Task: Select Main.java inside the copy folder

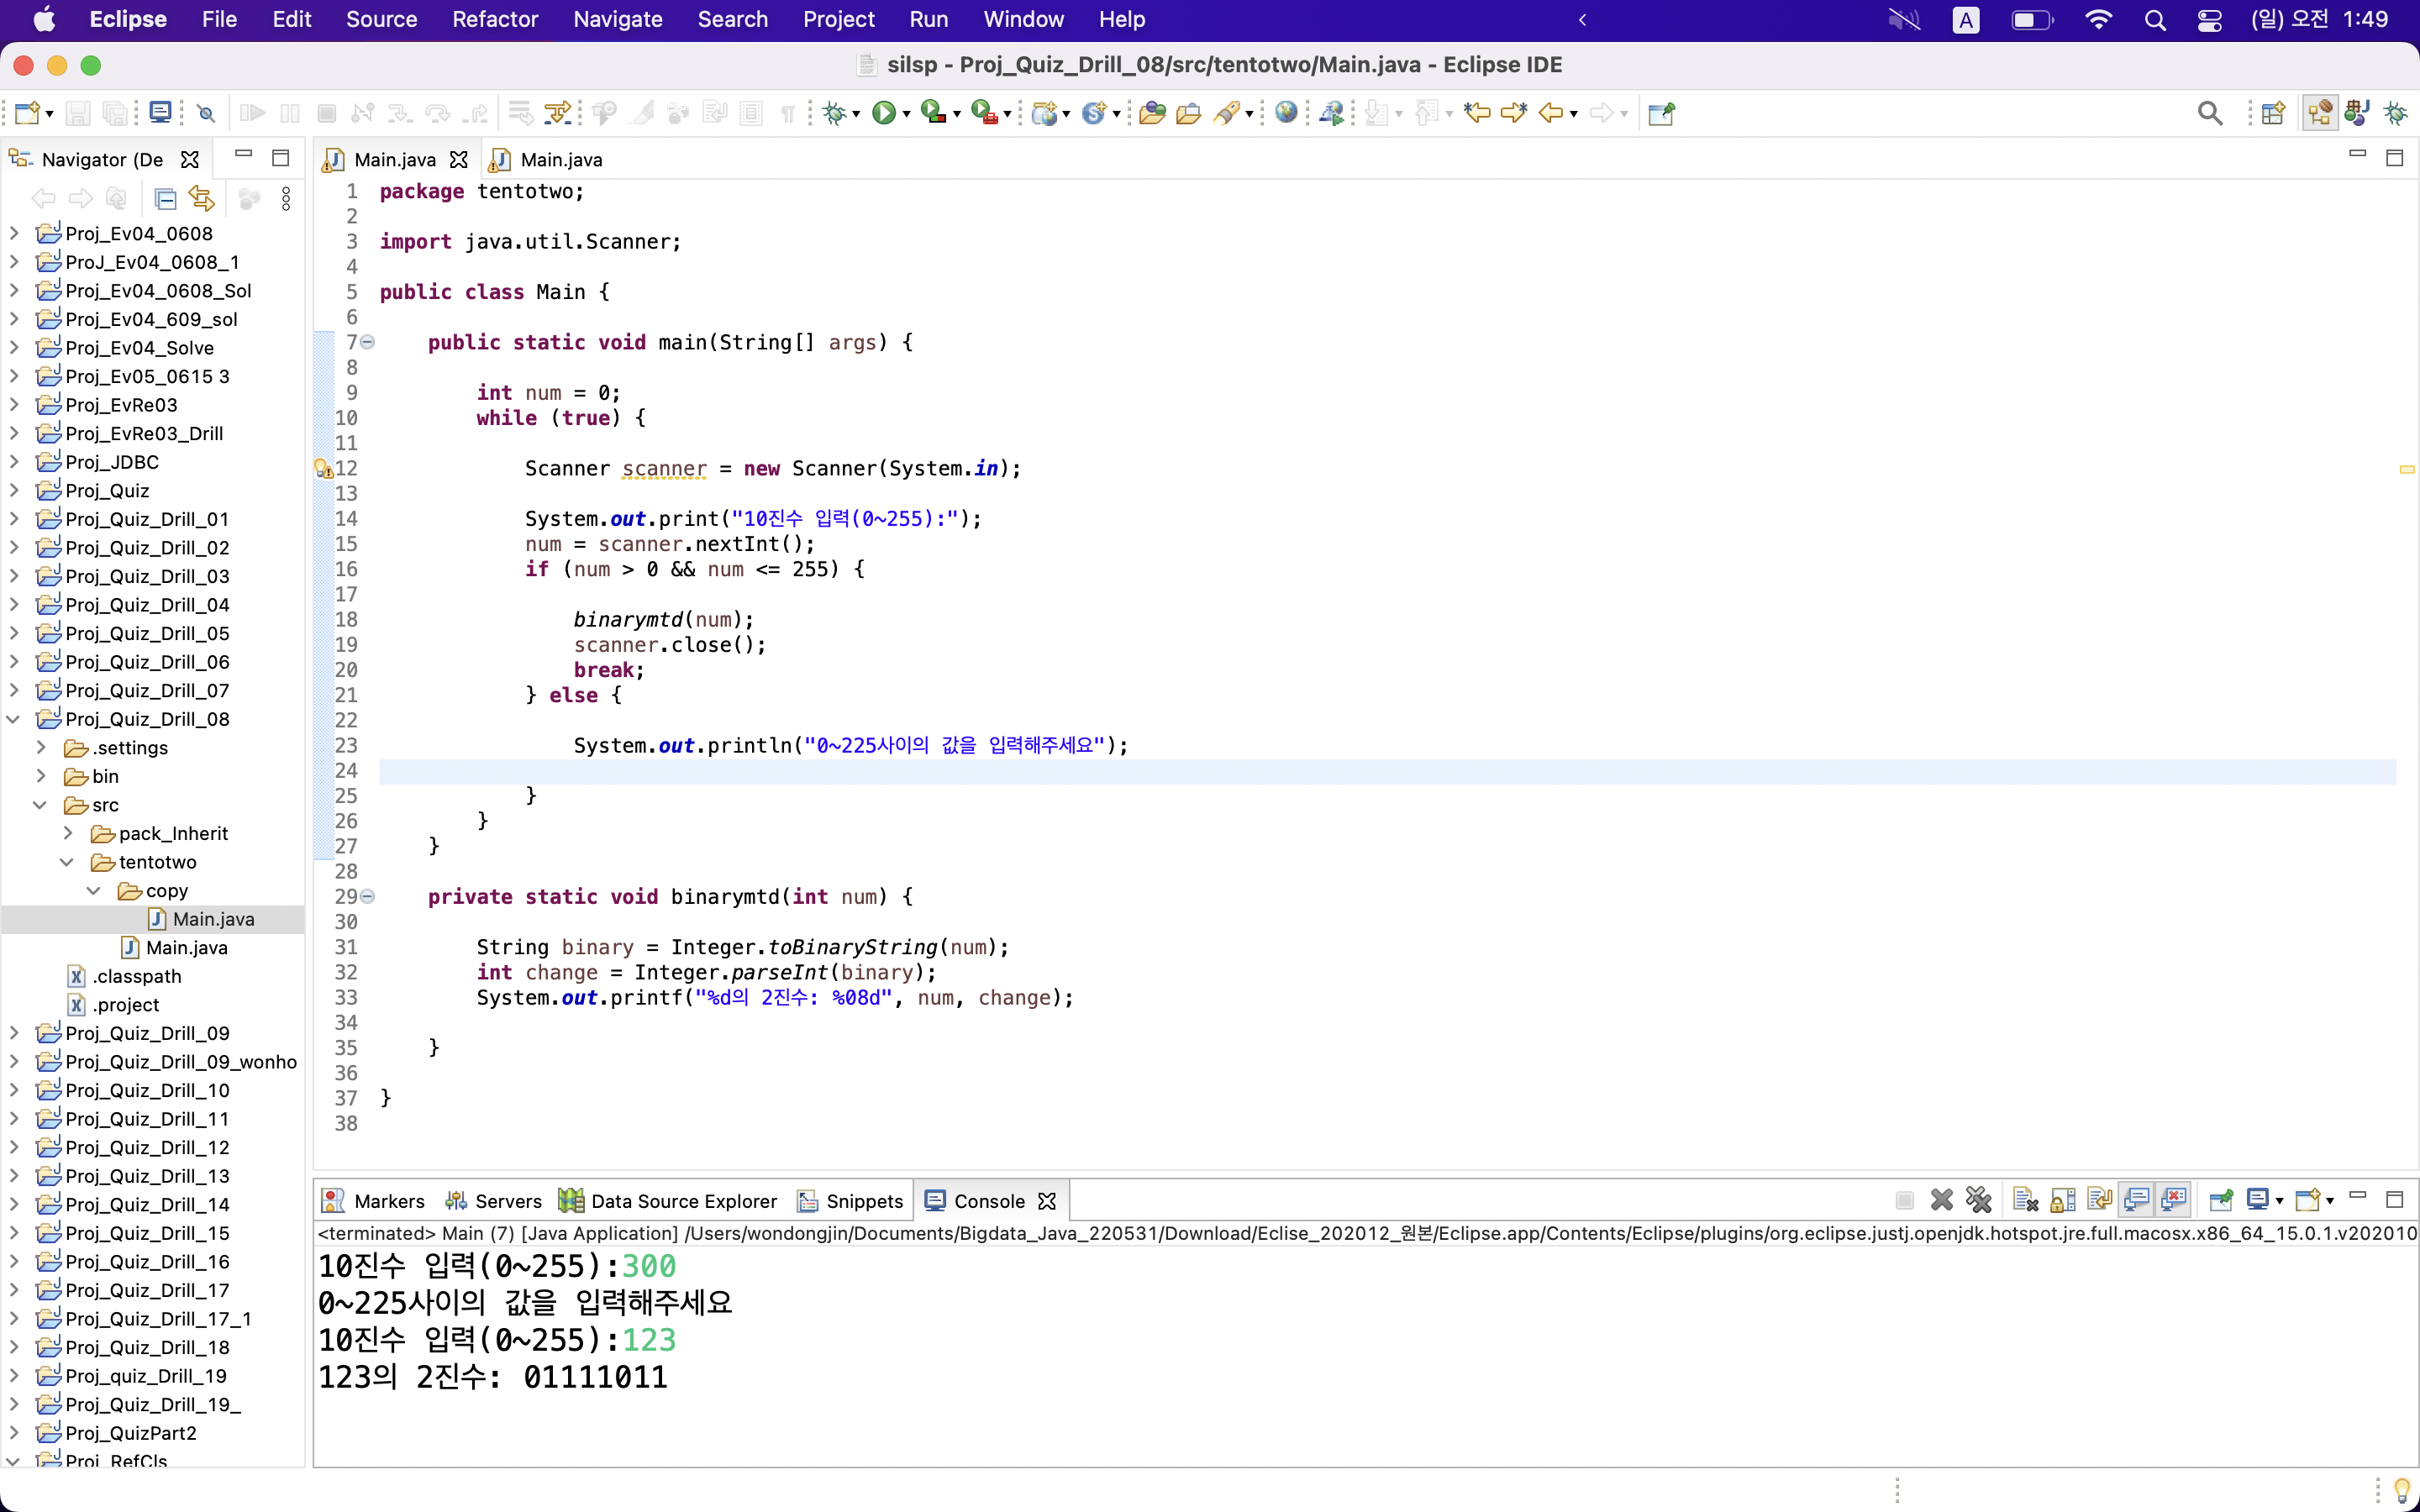Action: point(213,919)
